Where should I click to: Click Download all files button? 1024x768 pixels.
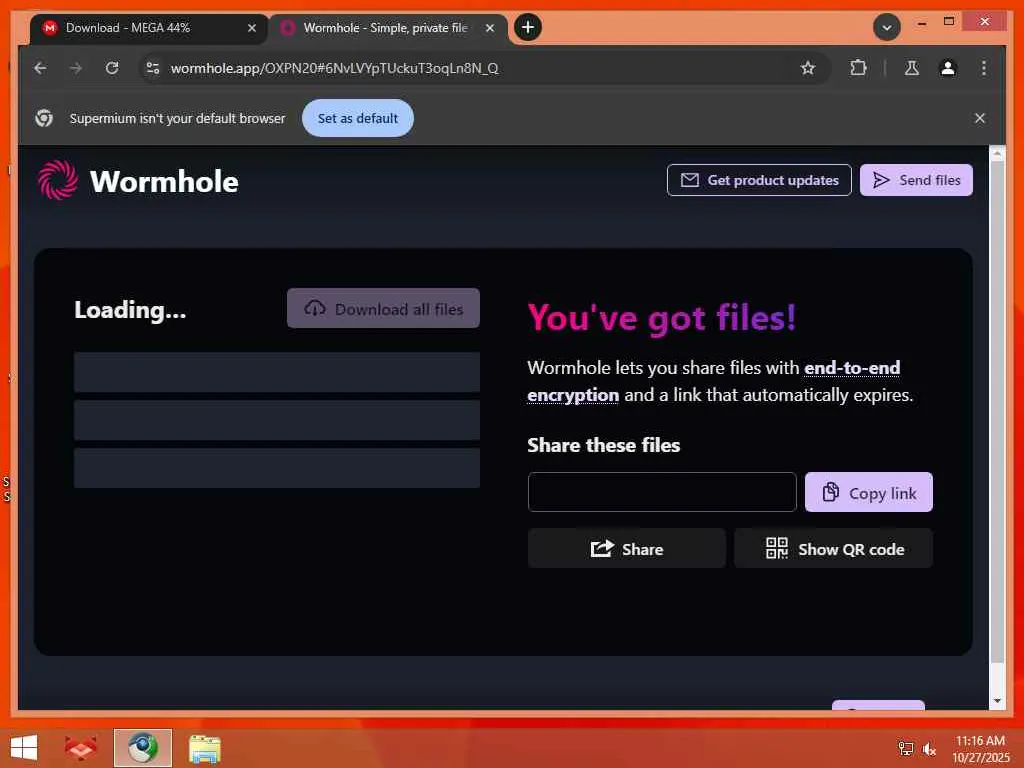(383, 308)
